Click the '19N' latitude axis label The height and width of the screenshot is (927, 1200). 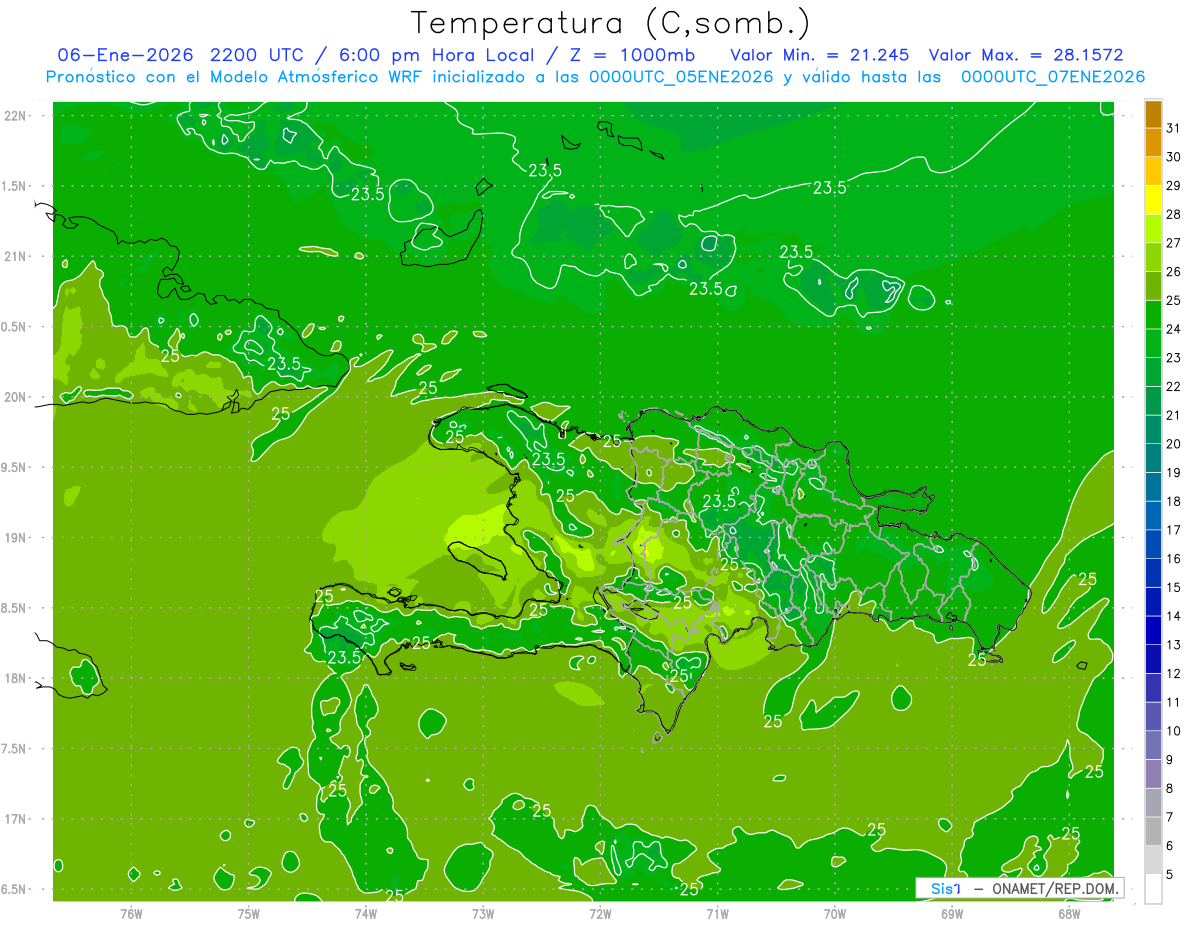pos(15,538)
